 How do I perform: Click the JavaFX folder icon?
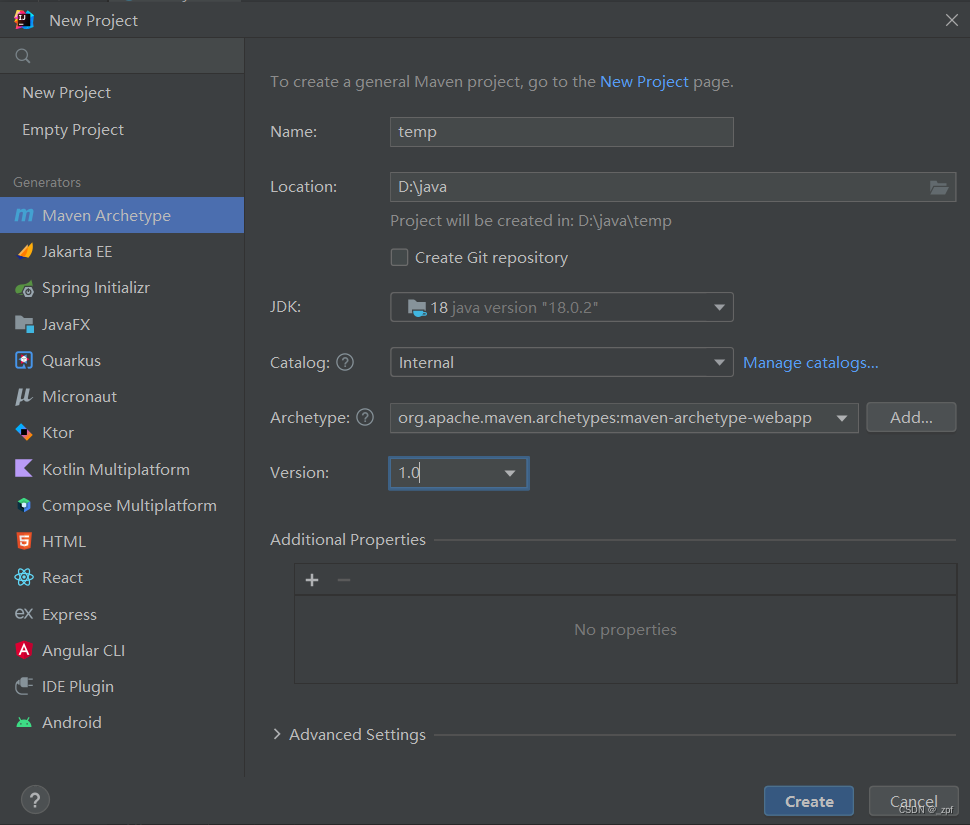coord(24,324)
